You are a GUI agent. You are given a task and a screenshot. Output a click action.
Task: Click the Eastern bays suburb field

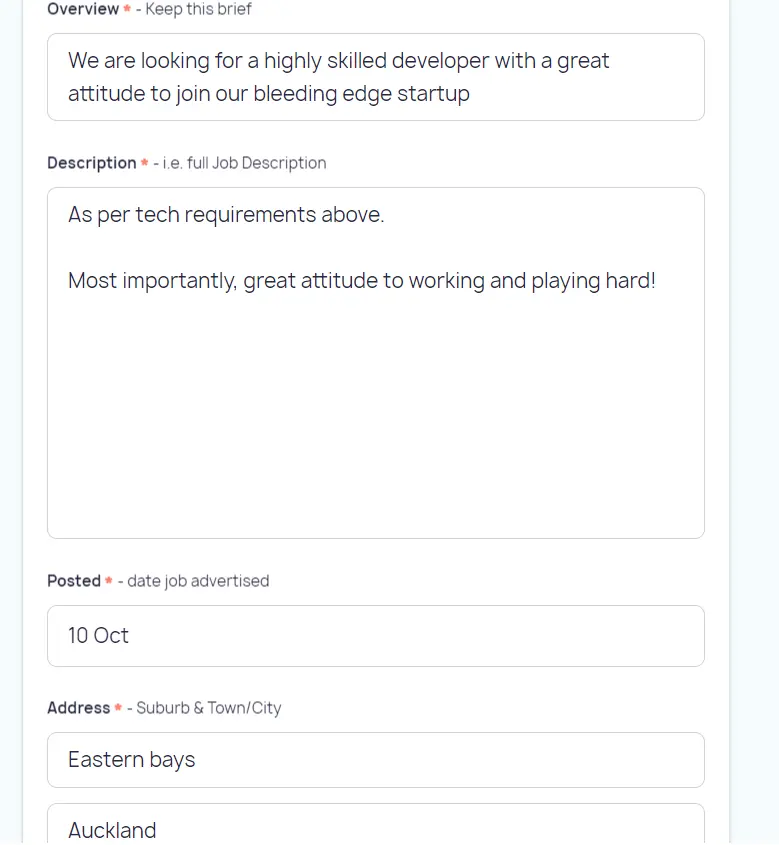pos(375,760)
